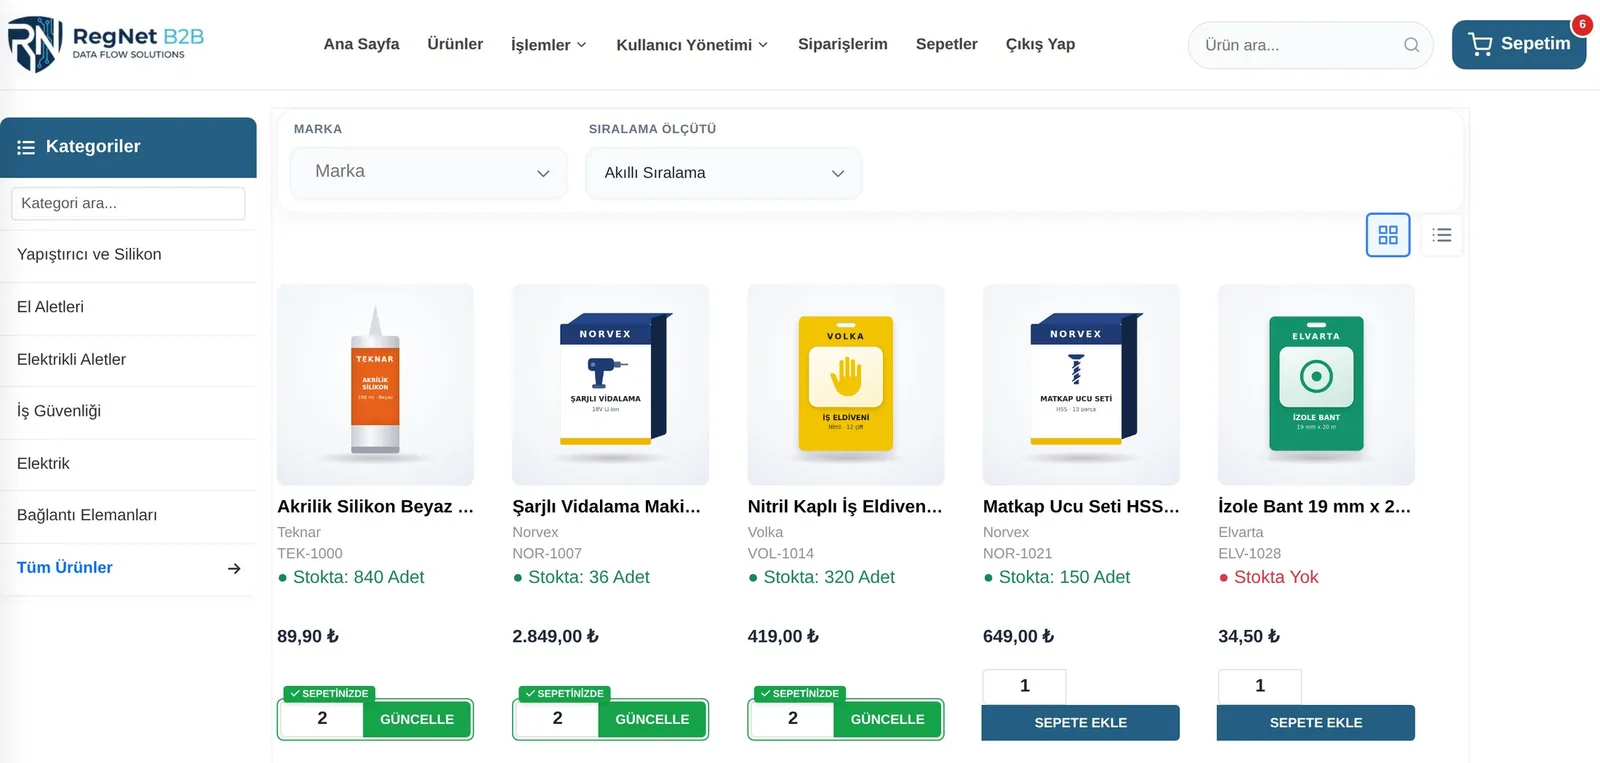This screenshot has width=1600, height=763.
Task: Open the İzole Bant product image
Action: pyautogui.click(x=1316, y=385)
